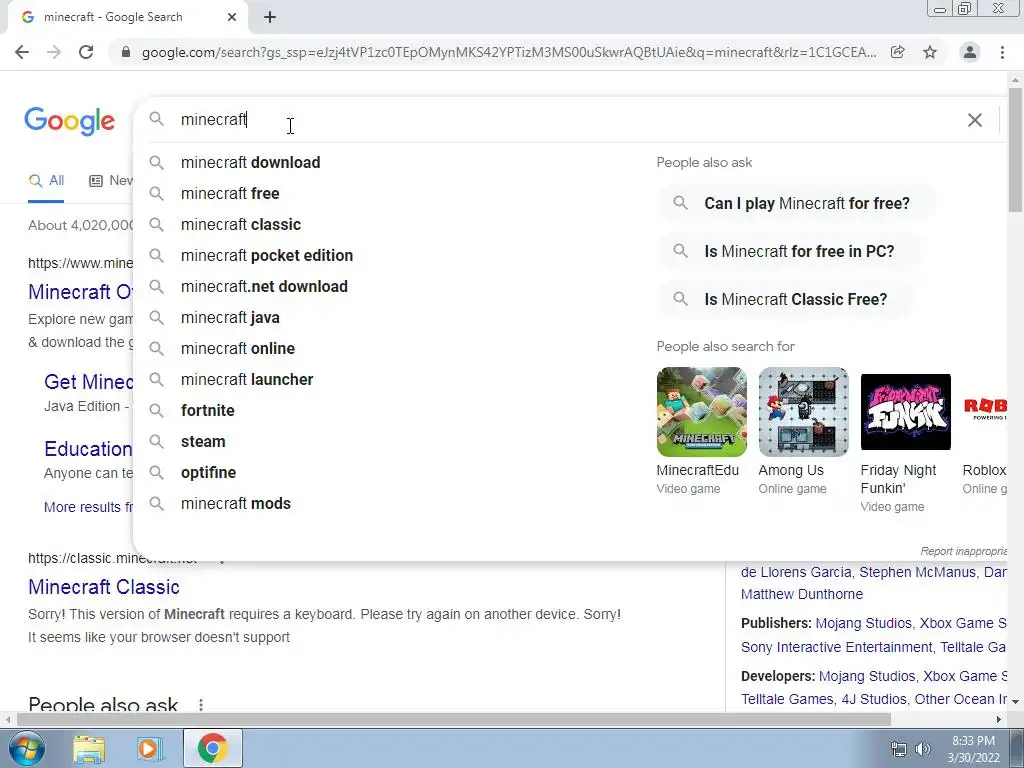Choose the steam suggestion
This screenshot has height=768, width=1024.
click(203, 441)
